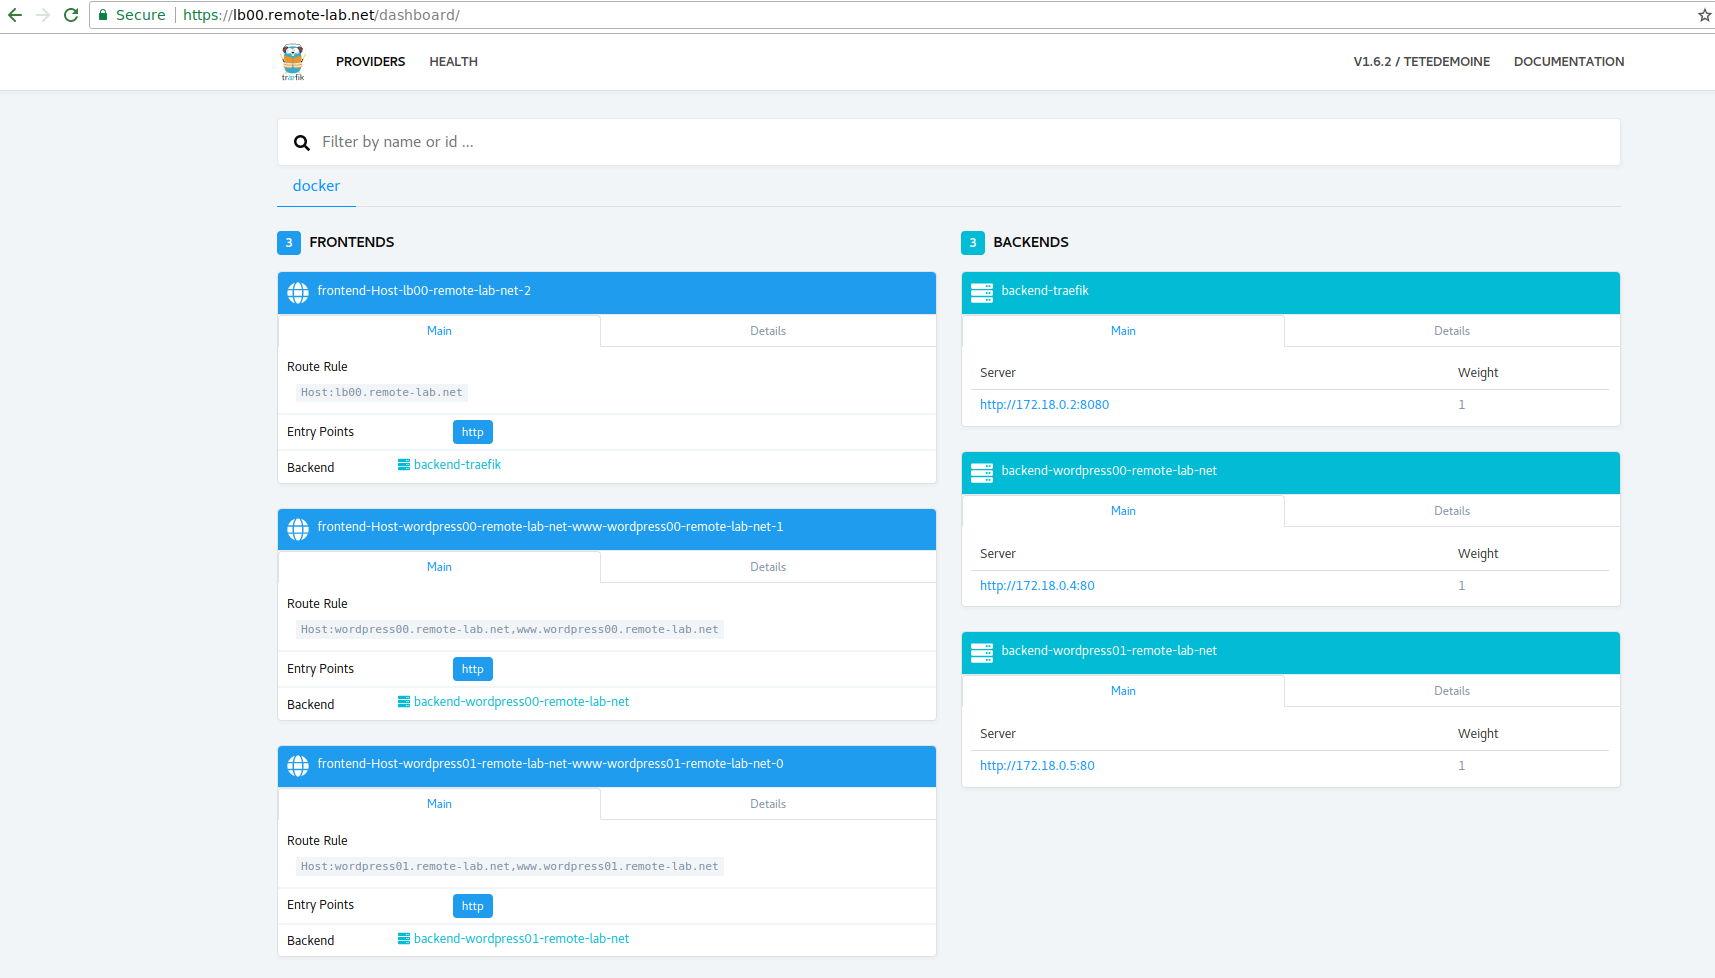The width and height of the screenshot is (1715, 978).
Task: Open Details tab of backend-wordpress01-remote-lab-net
Action: [1452, 691]
